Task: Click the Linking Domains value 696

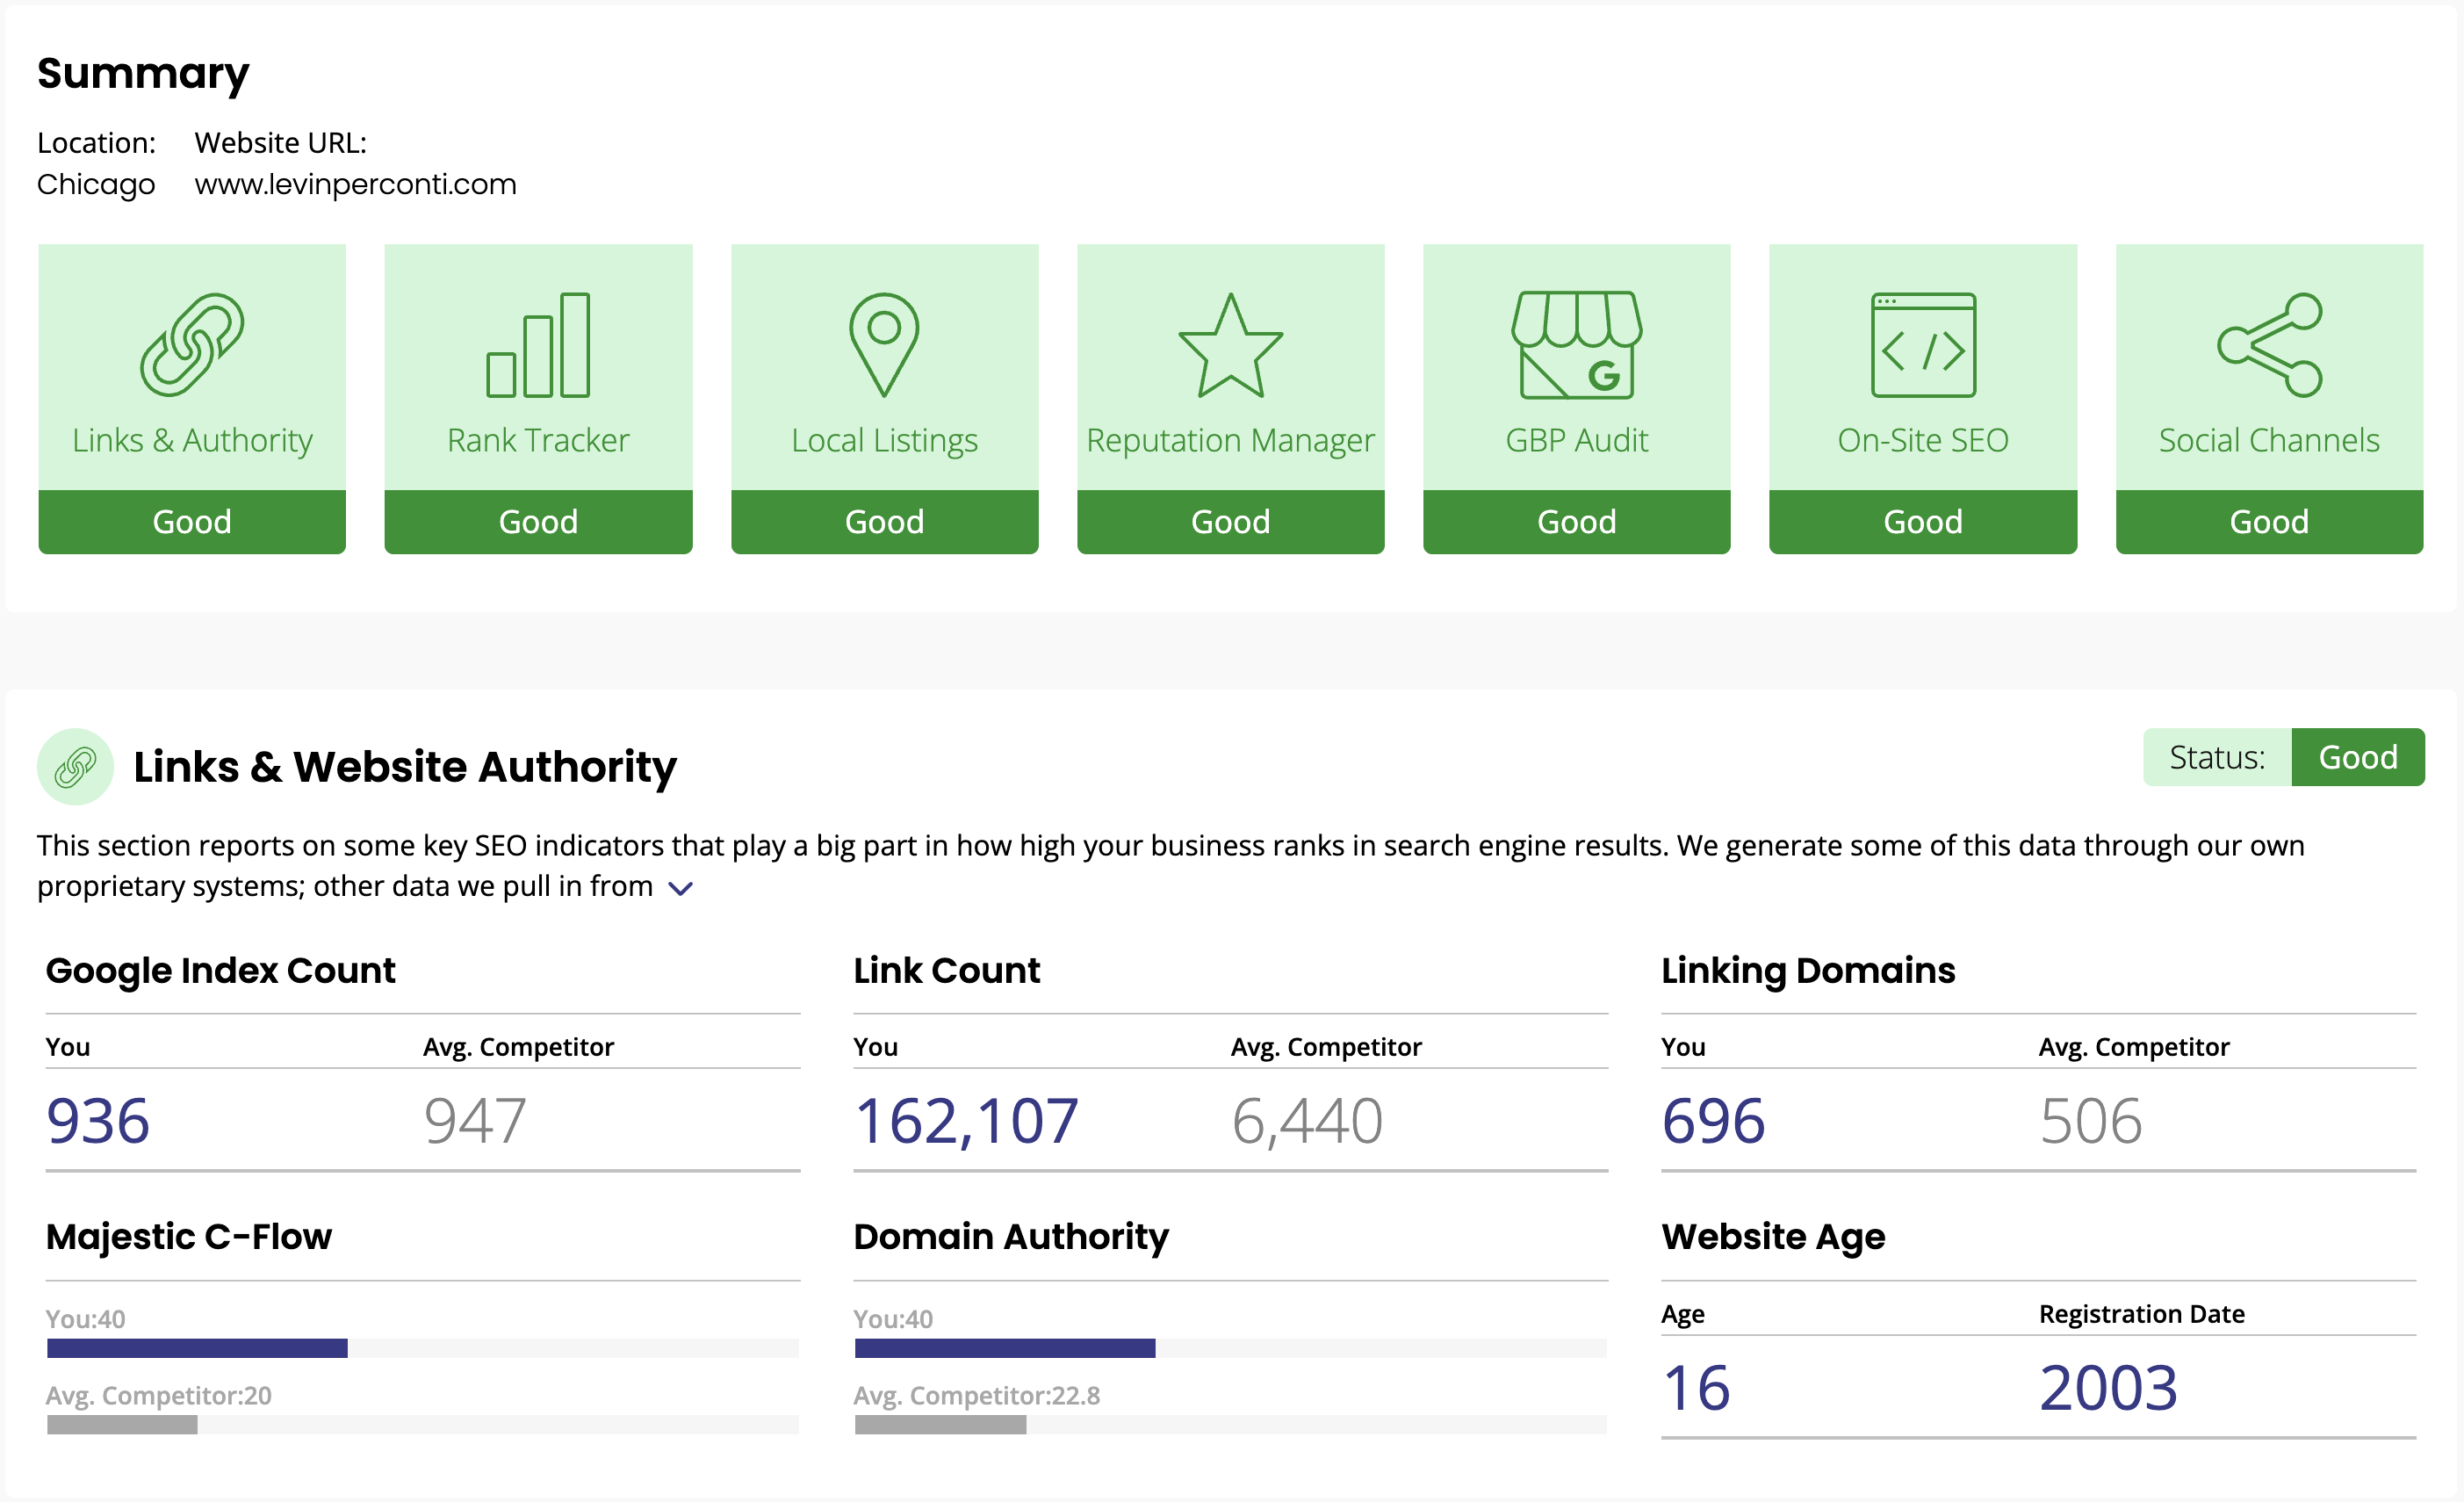Action: (x=1712, y=1120)
